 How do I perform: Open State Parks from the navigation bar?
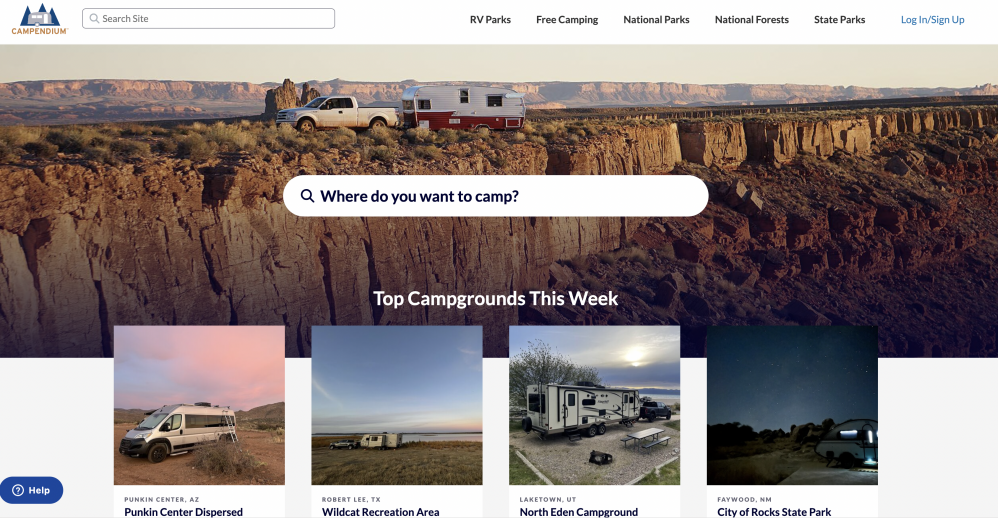840,20
